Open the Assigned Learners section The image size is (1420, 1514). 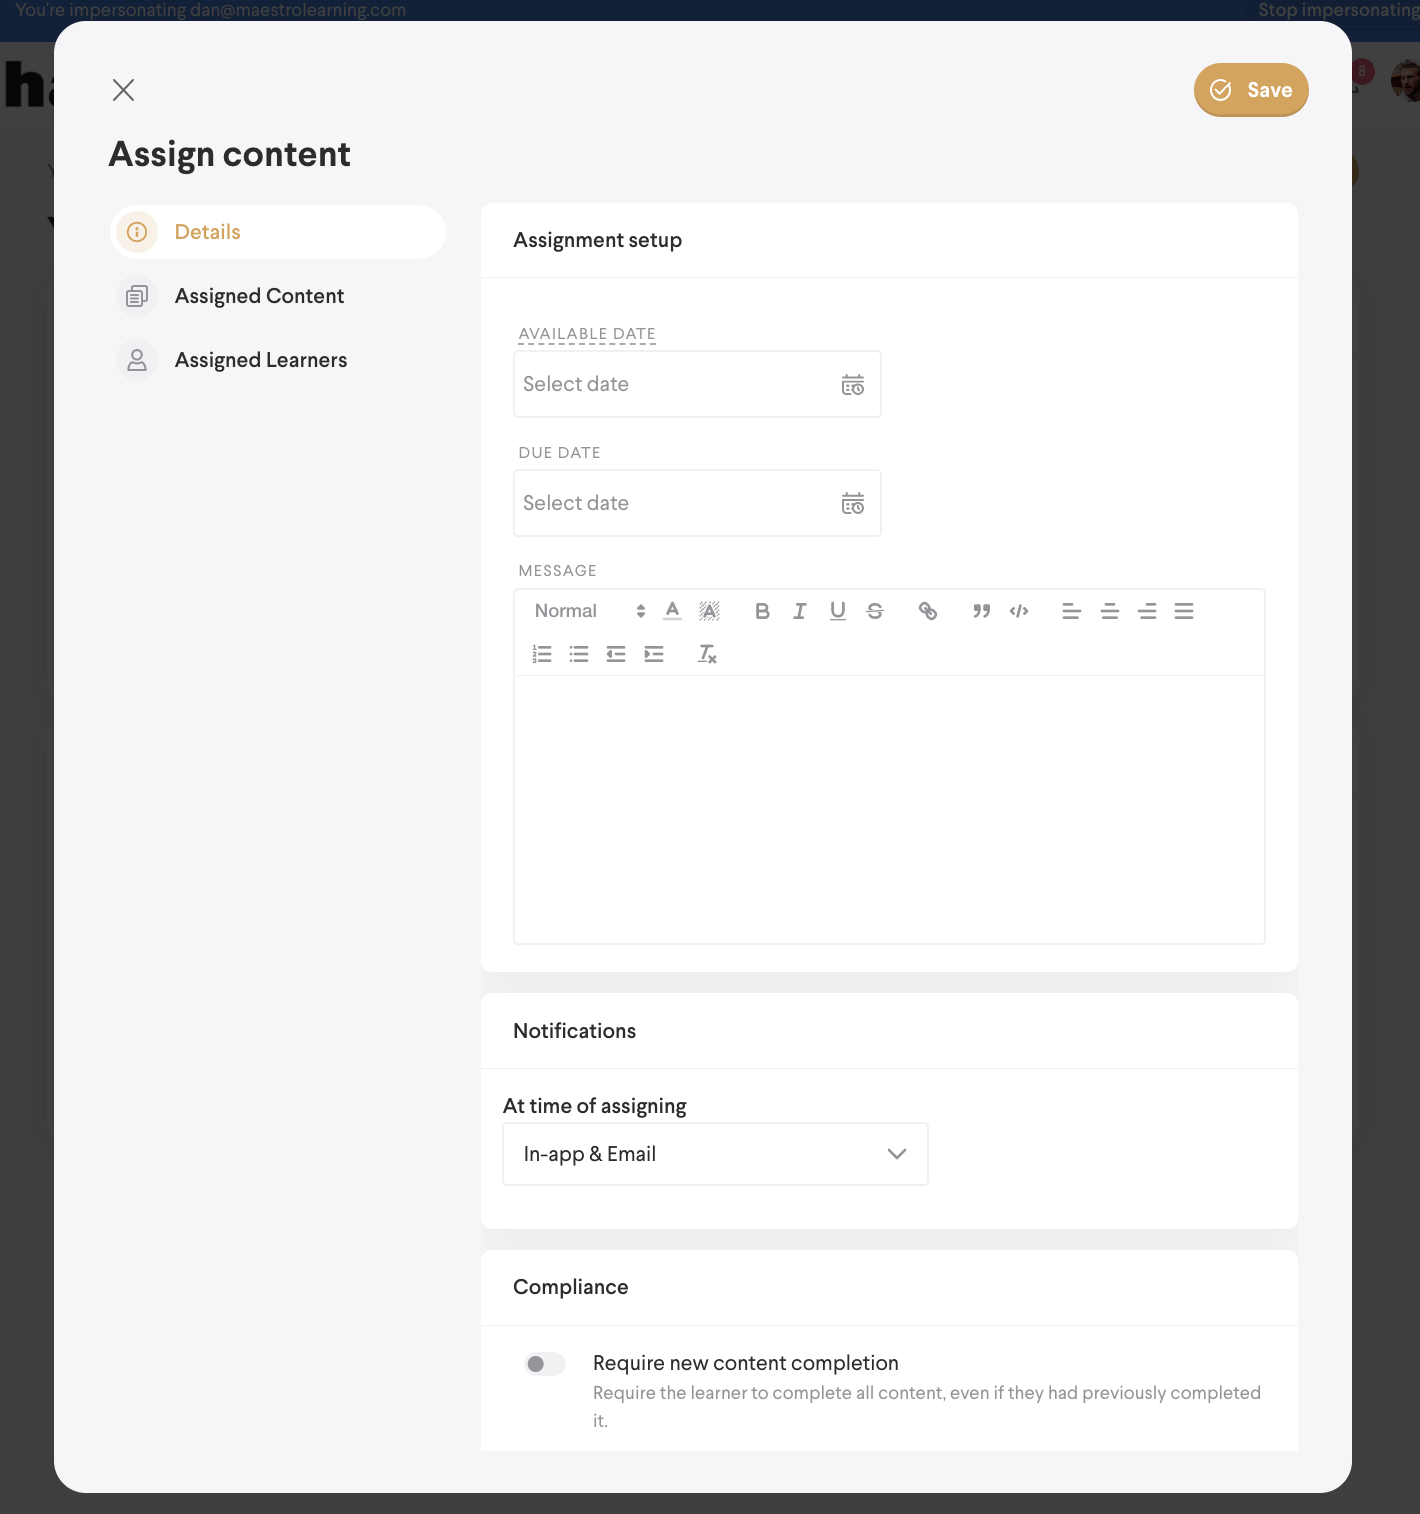pyautogui.click(x=260, y=360)
